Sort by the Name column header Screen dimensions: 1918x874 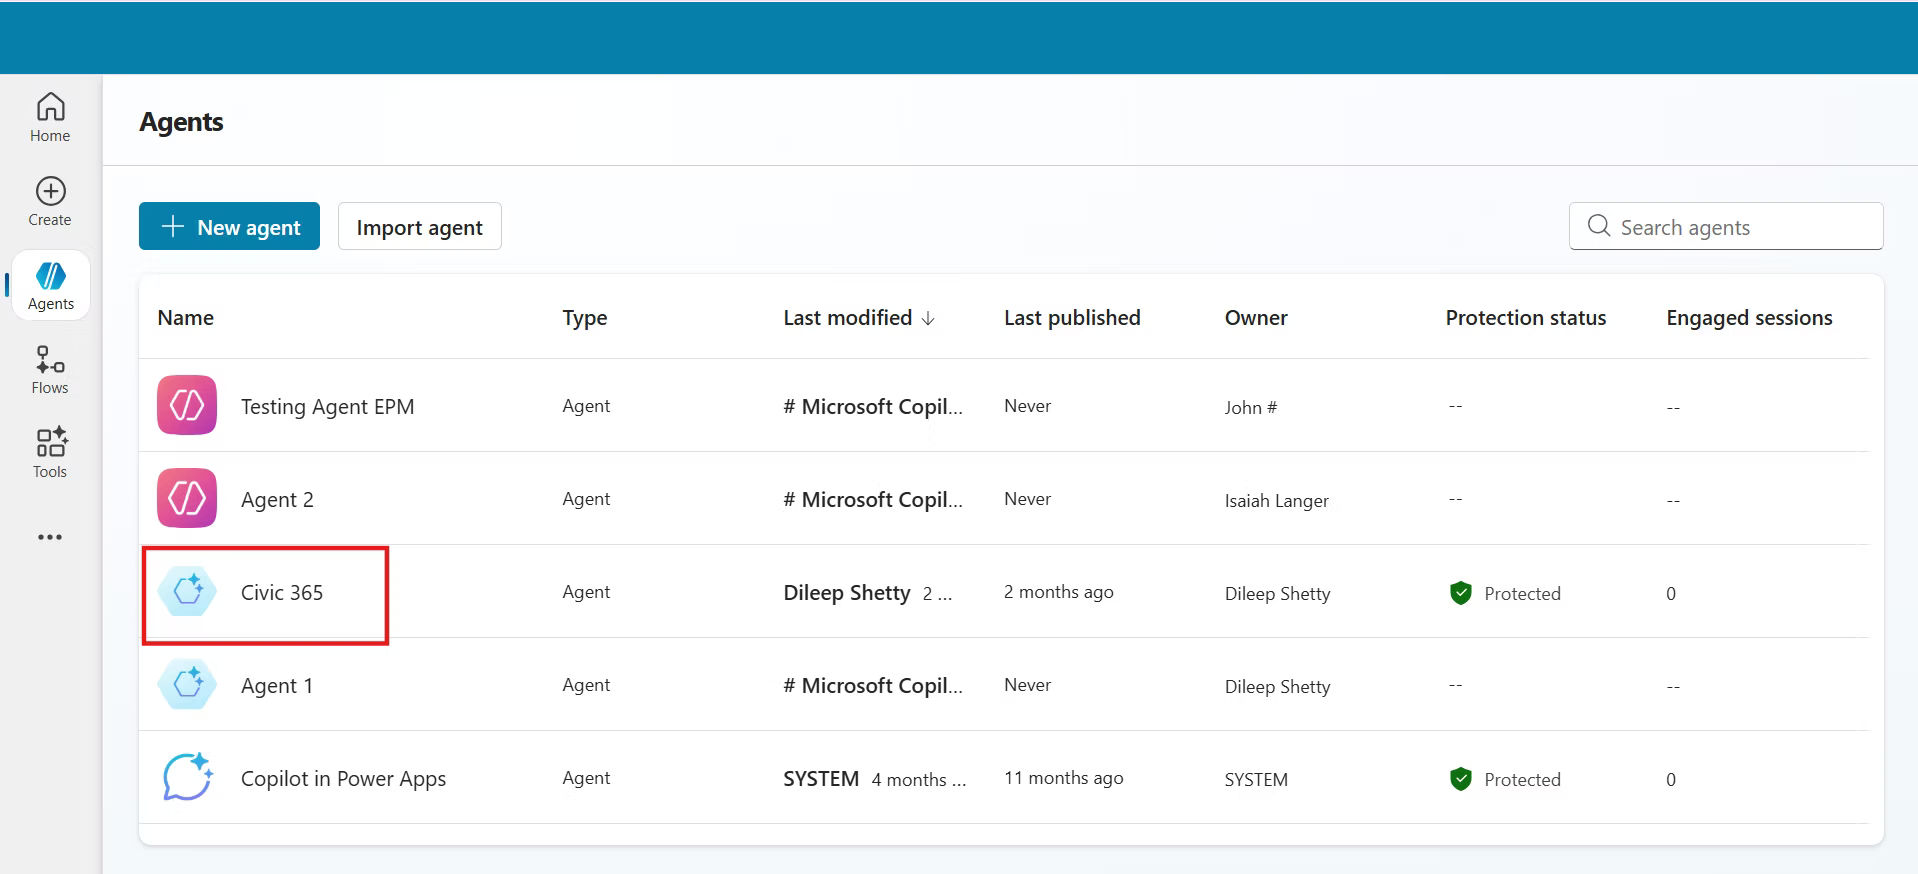click(x=186, y=318)
